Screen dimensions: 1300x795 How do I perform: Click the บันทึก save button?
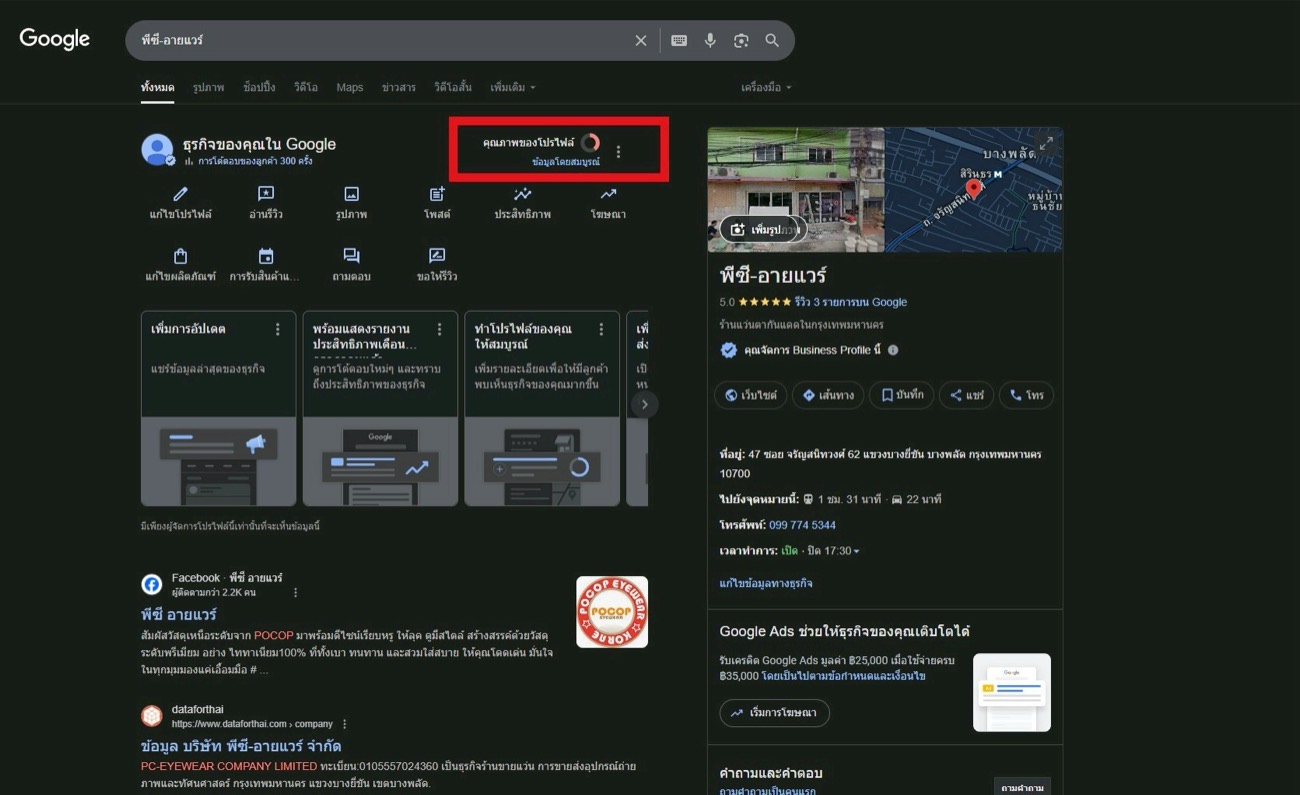point(902,395)
